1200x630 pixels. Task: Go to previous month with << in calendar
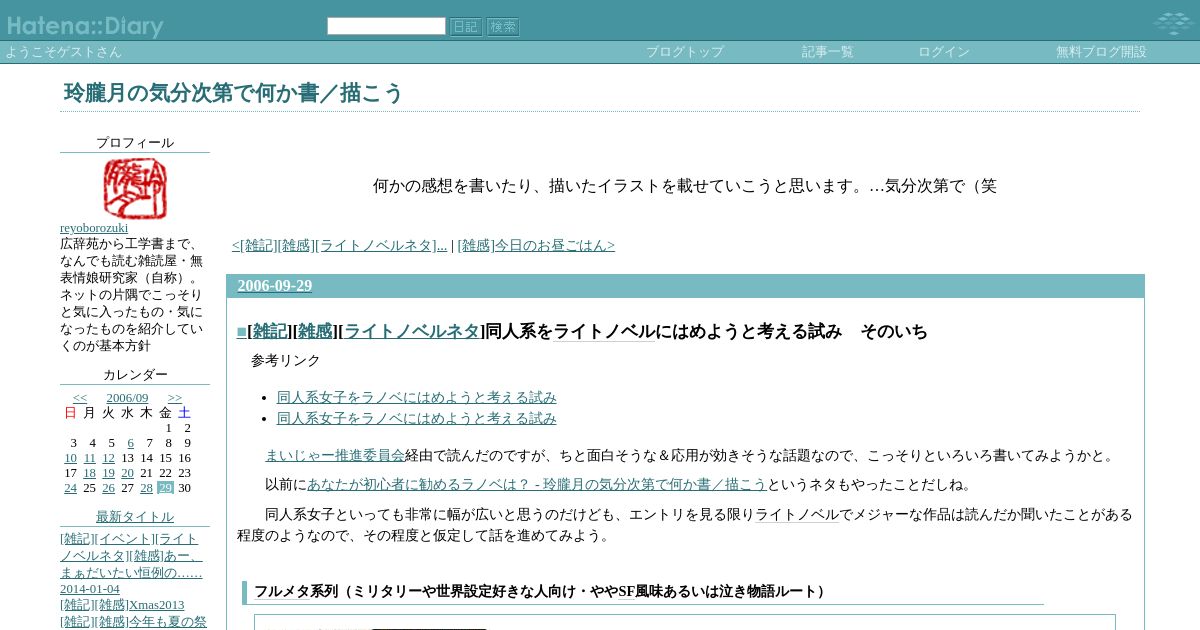[80, 398]
